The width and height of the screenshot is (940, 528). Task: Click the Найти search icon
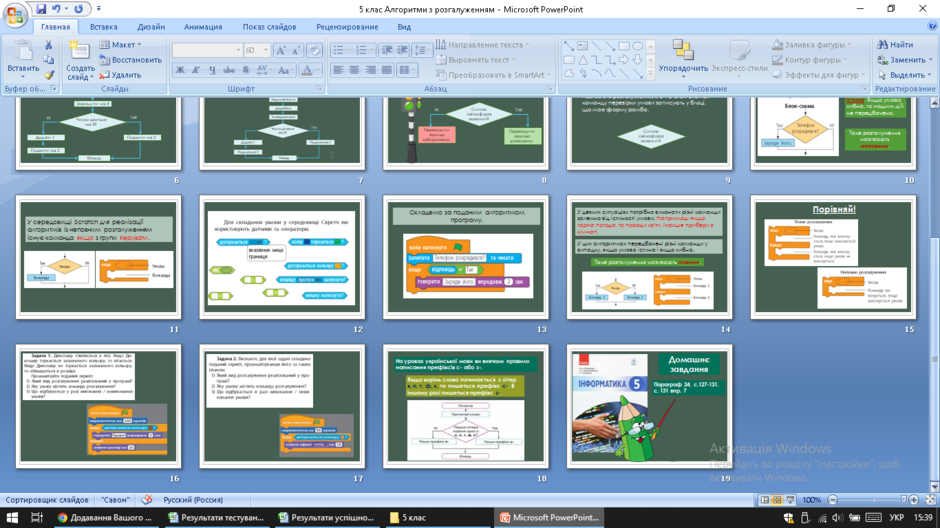coord(882,44)
